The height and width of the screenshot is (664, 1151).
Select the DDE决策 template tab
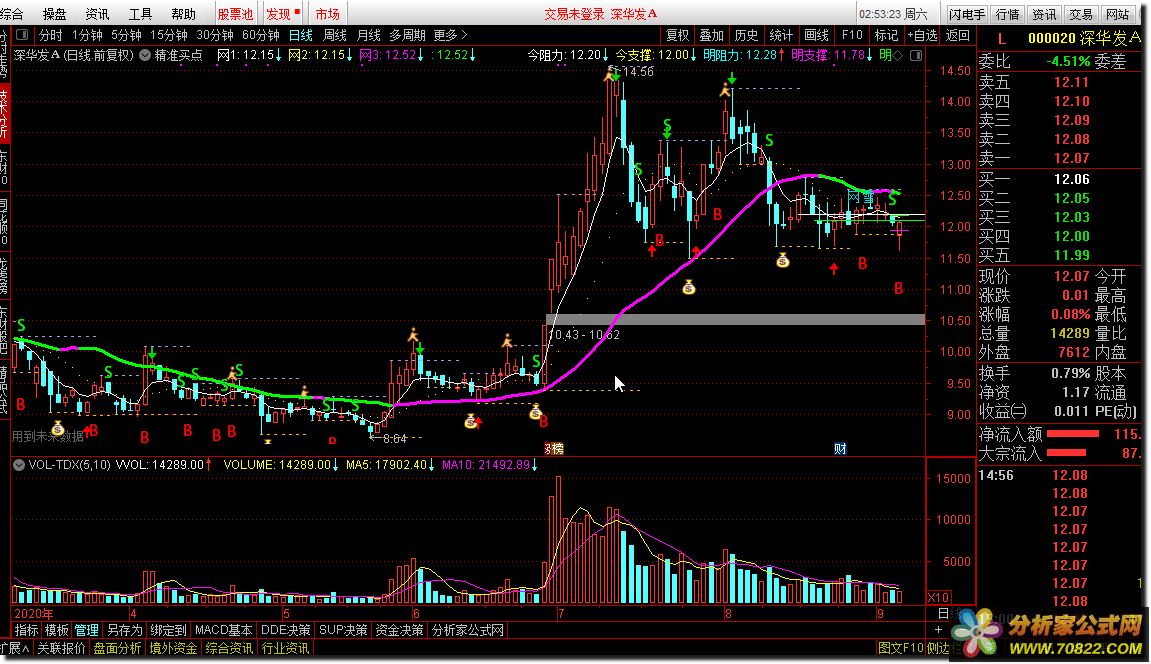[286, 630]
